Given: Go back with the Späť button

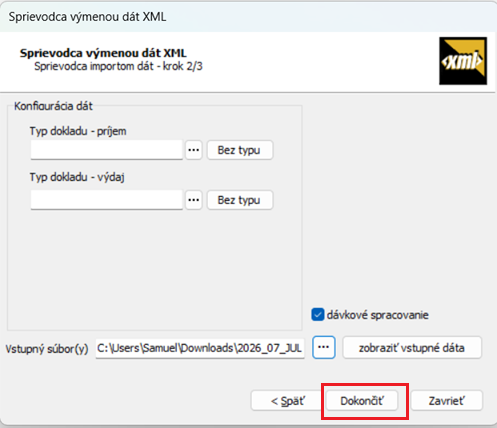Looking at the screenshot, I should [x=287, y=401].
